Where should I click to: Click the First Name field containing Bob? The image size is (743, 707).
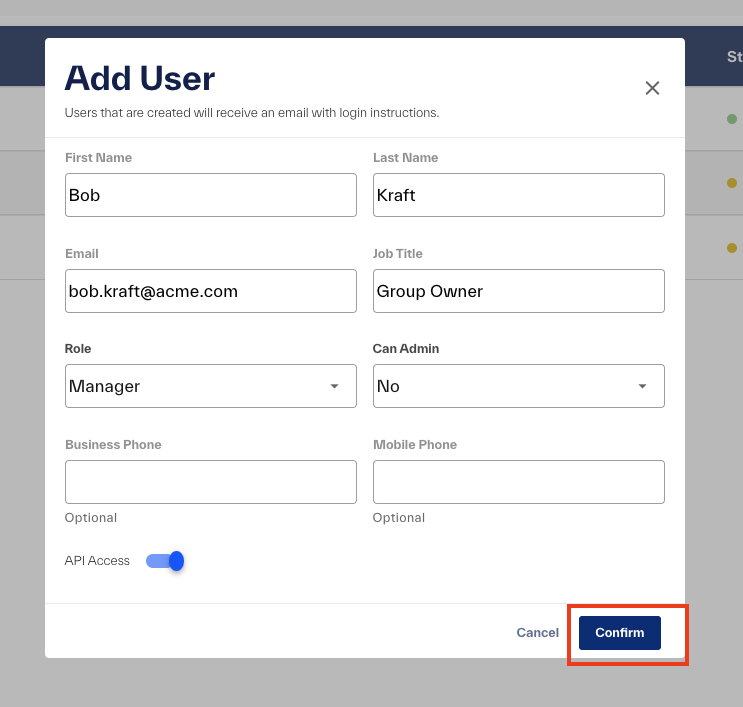pos(211,195)
